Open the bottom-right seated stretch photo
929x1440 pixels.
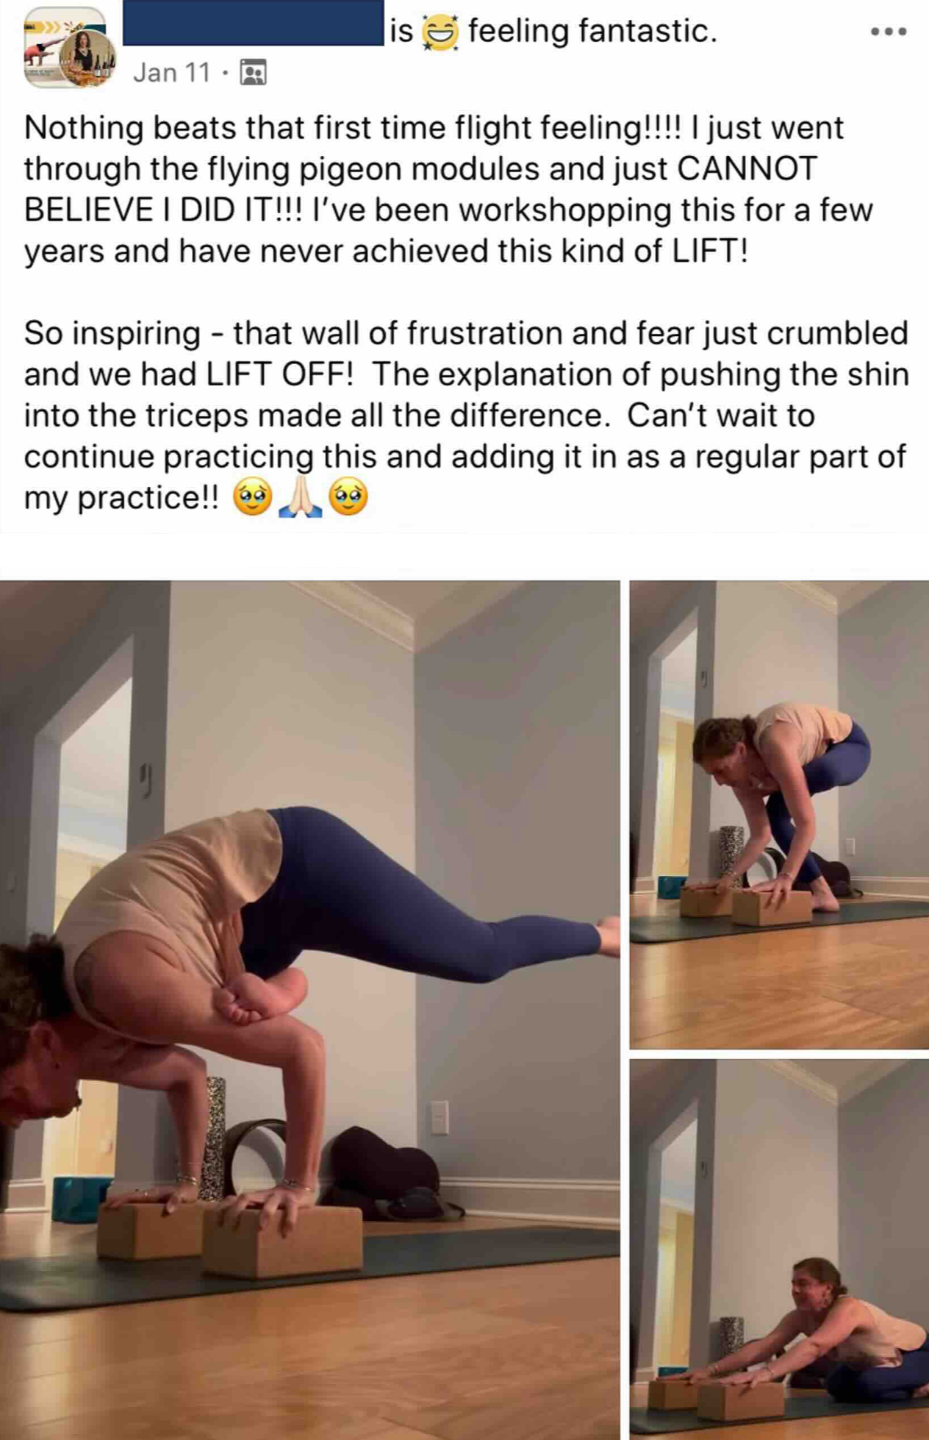point(779,1250)
